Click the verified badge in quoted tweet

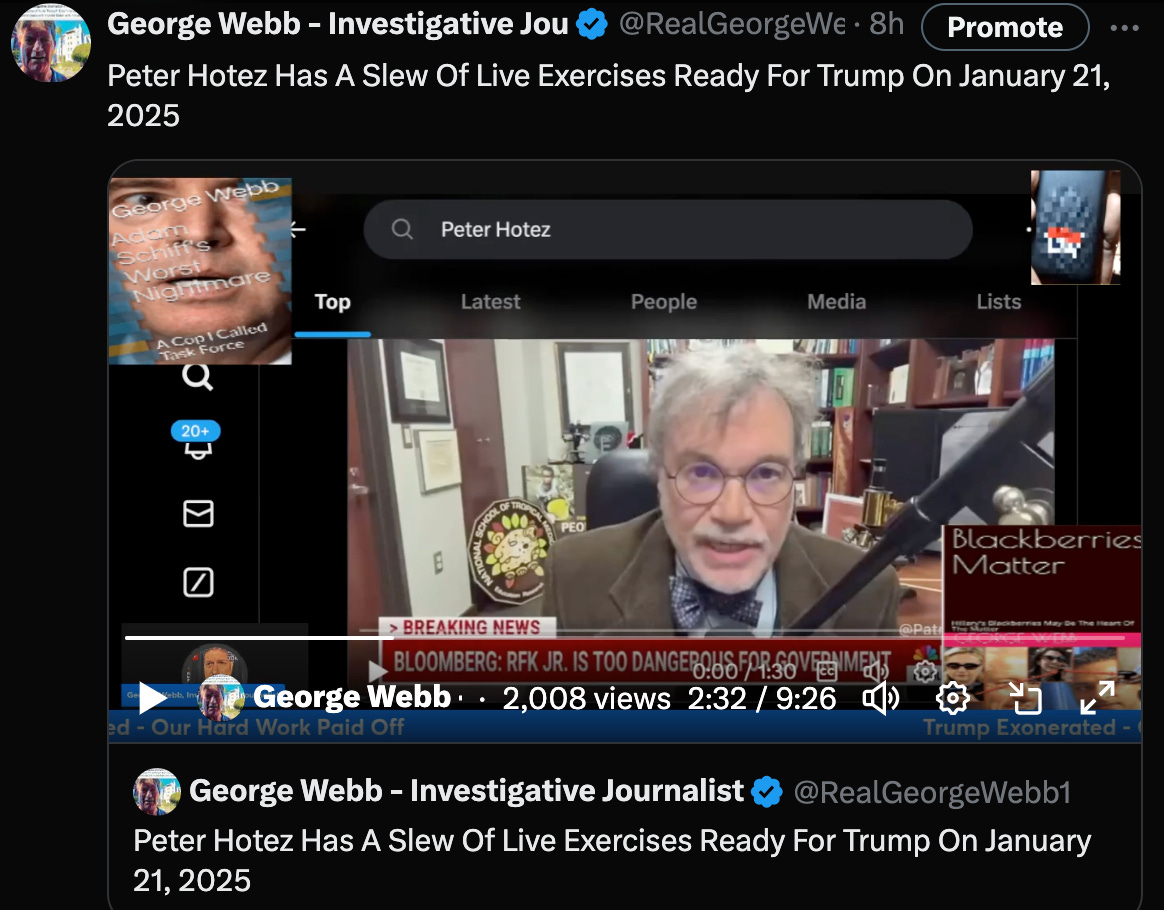(767, 792)
